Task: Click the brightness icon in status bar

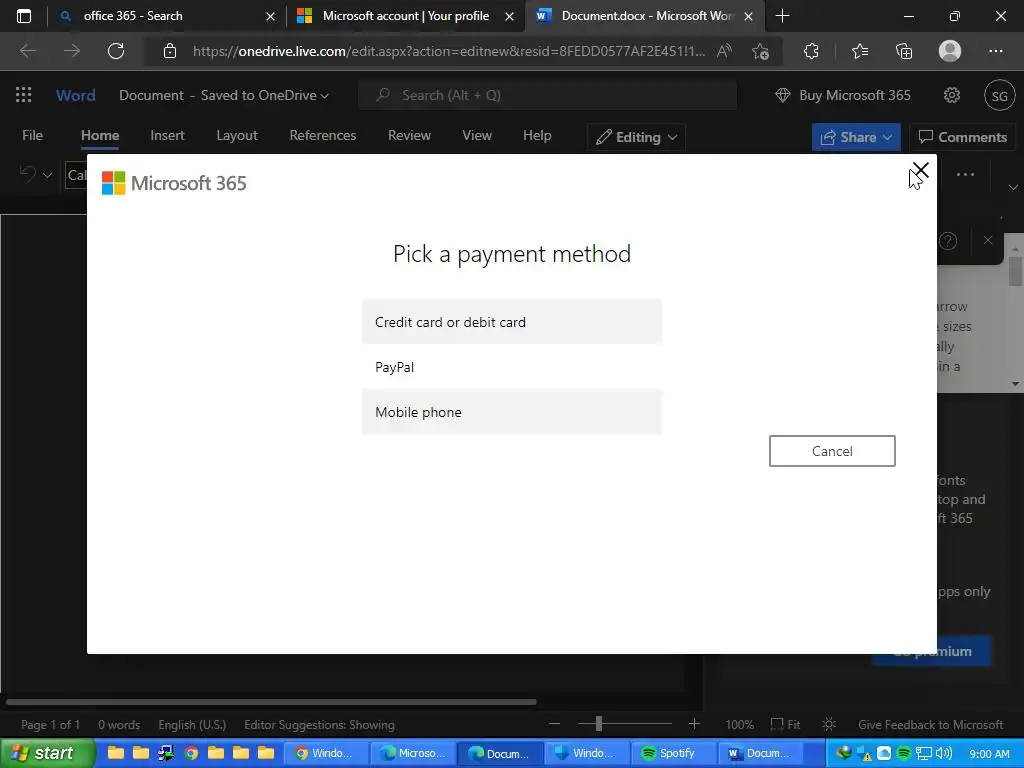Action: coord(829,724)
